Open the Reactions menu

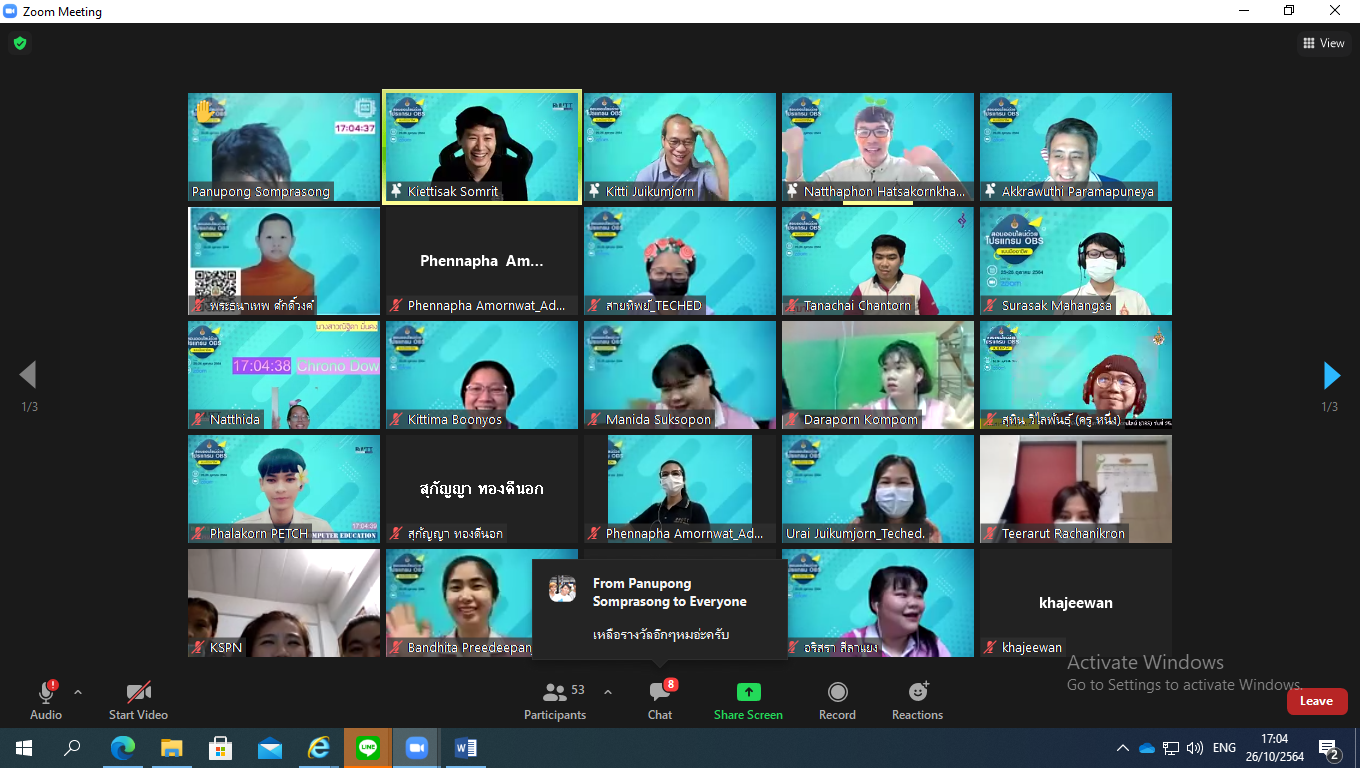917,699
